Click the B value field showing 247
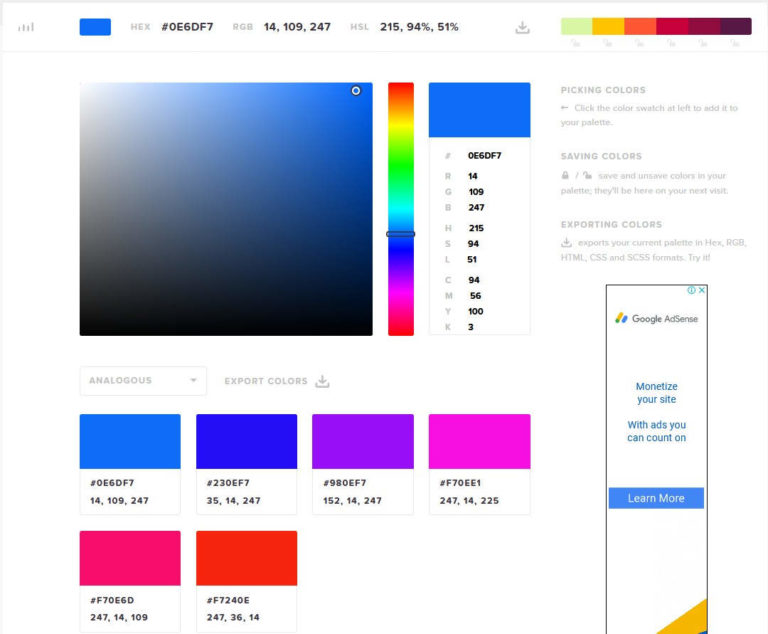This screenshot has height=634, width=768. pyautogui.click(x=476, y=207)
